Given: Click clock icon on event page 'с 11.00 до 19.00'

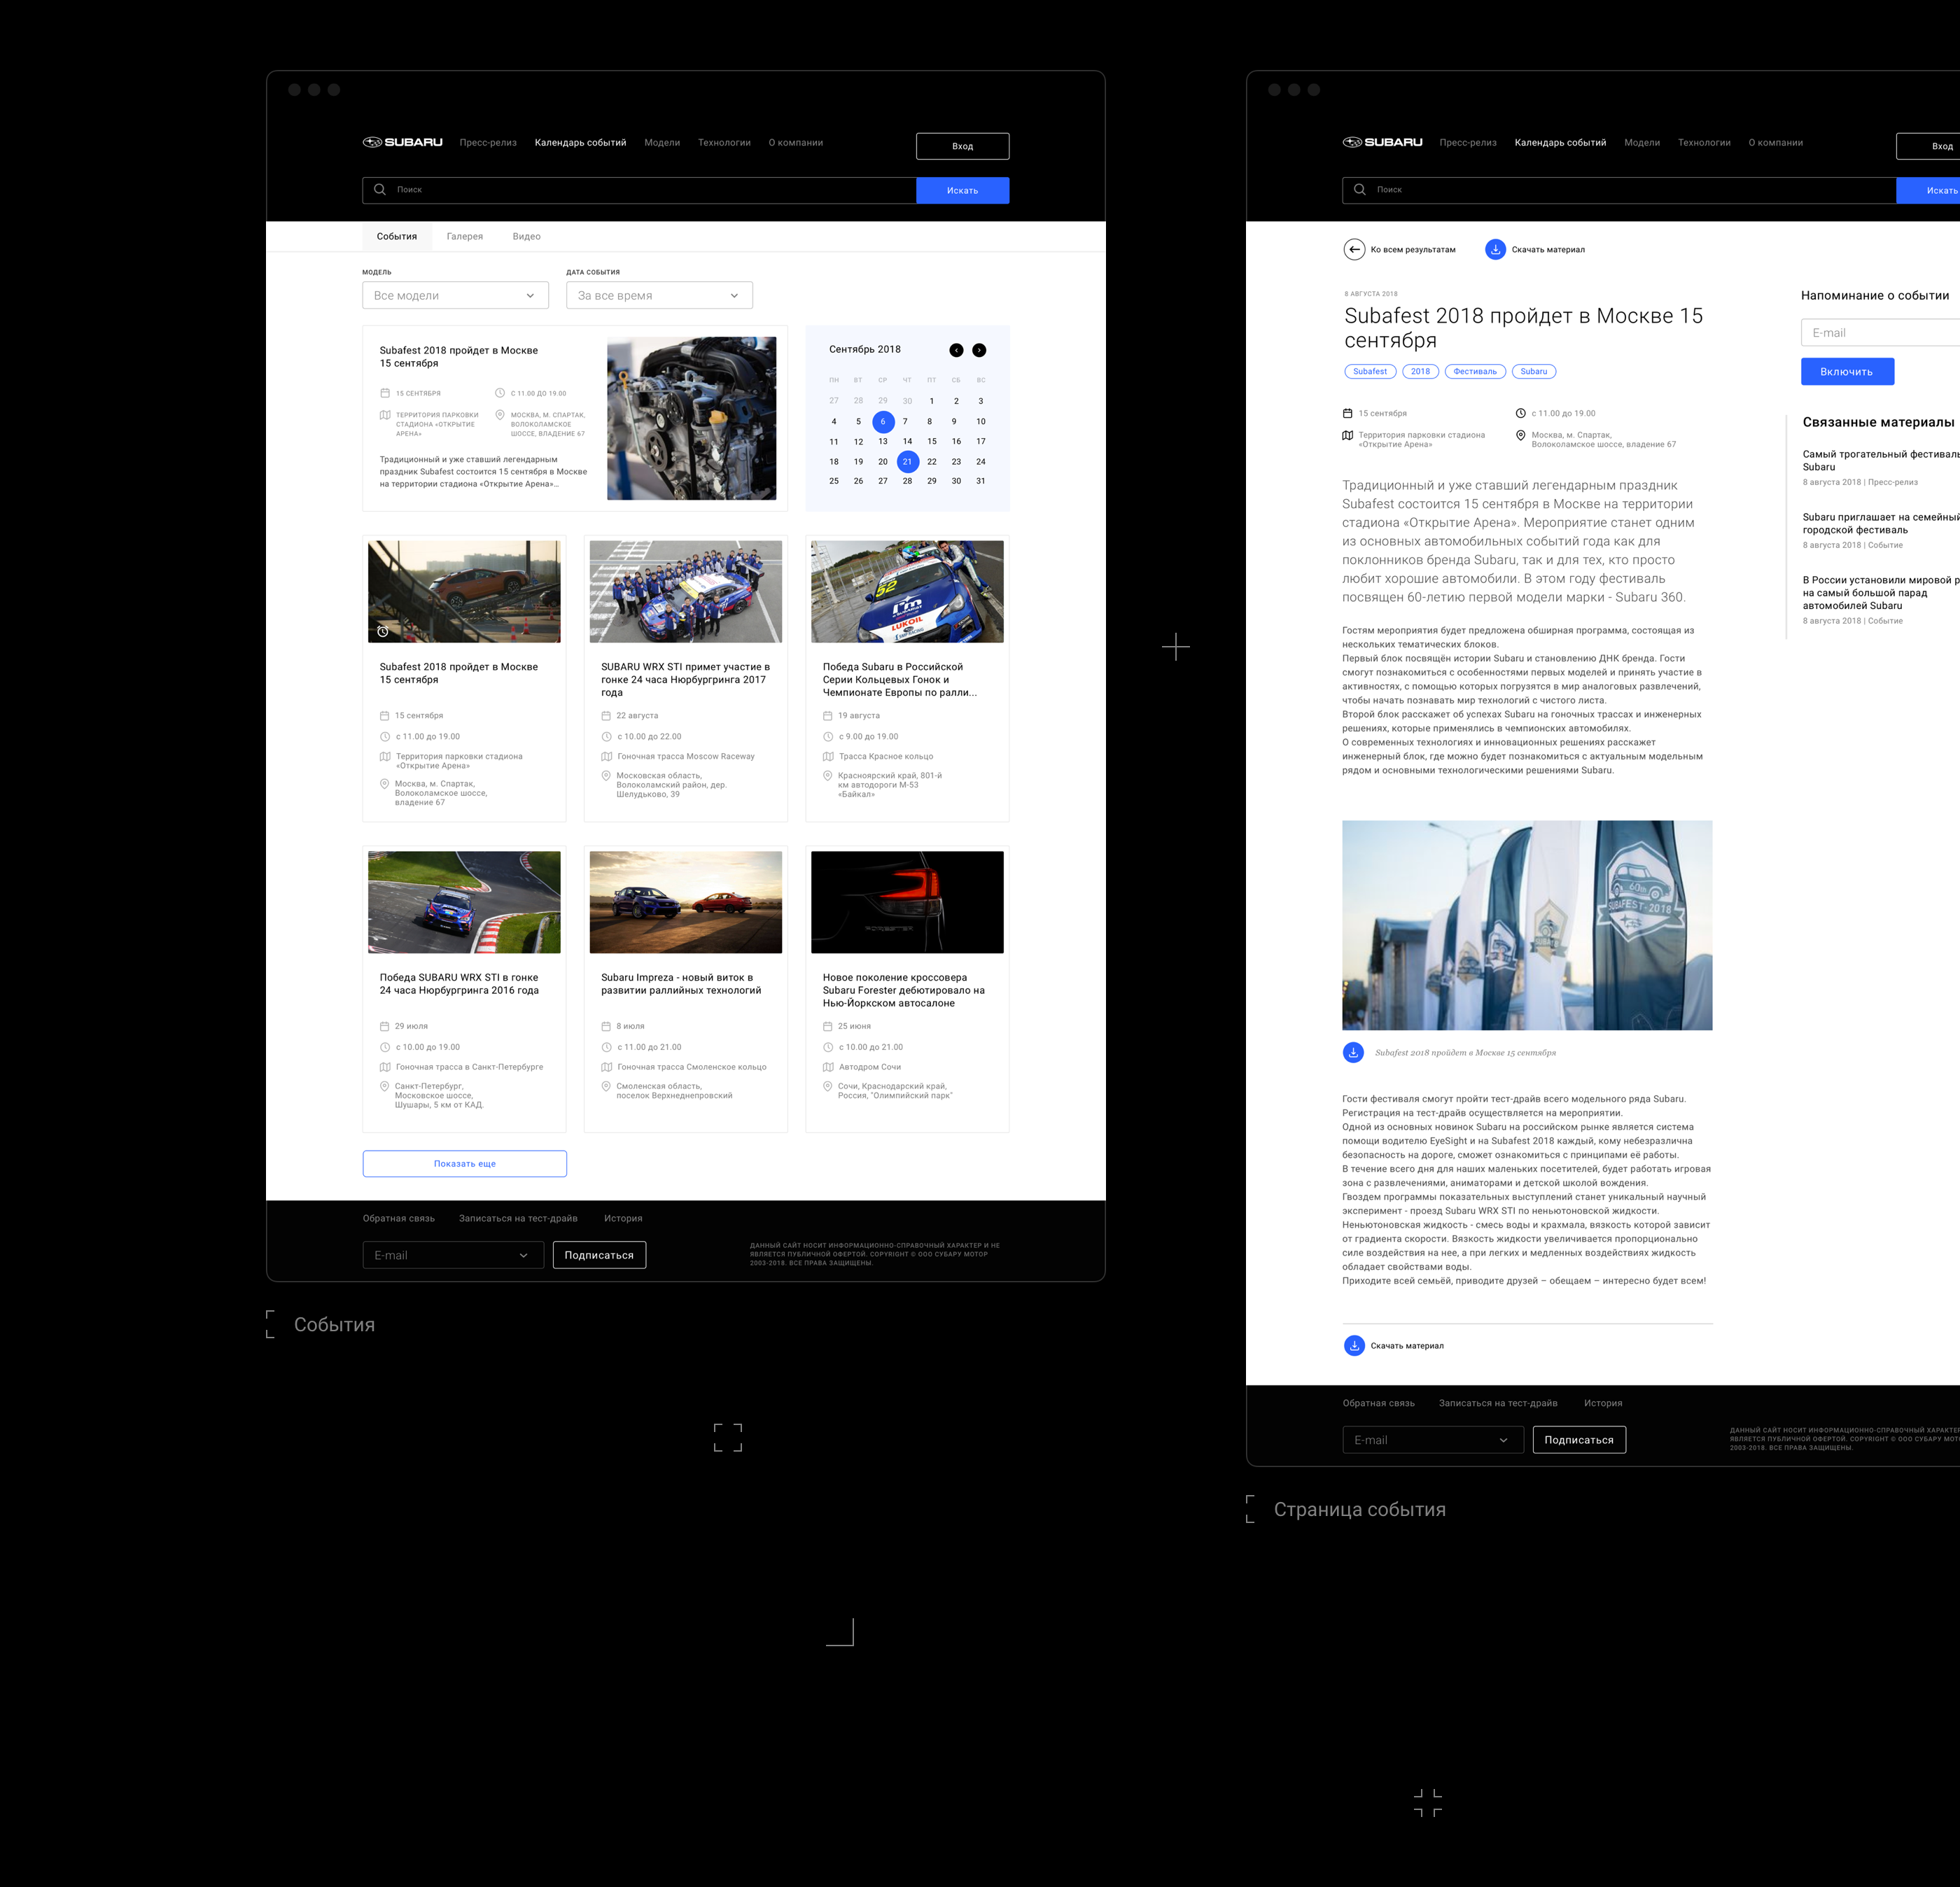Looking at the screenshot, I should pos(1521,413).
